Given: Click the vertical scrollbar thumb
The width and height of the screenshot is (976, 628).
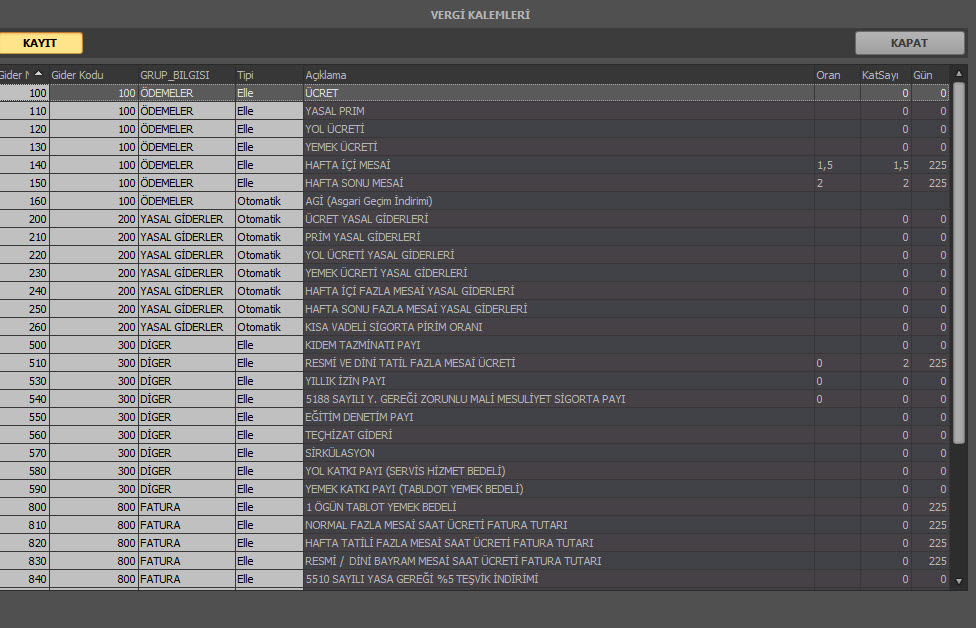Looking at the screenshot, I should (x=959, y=263).
